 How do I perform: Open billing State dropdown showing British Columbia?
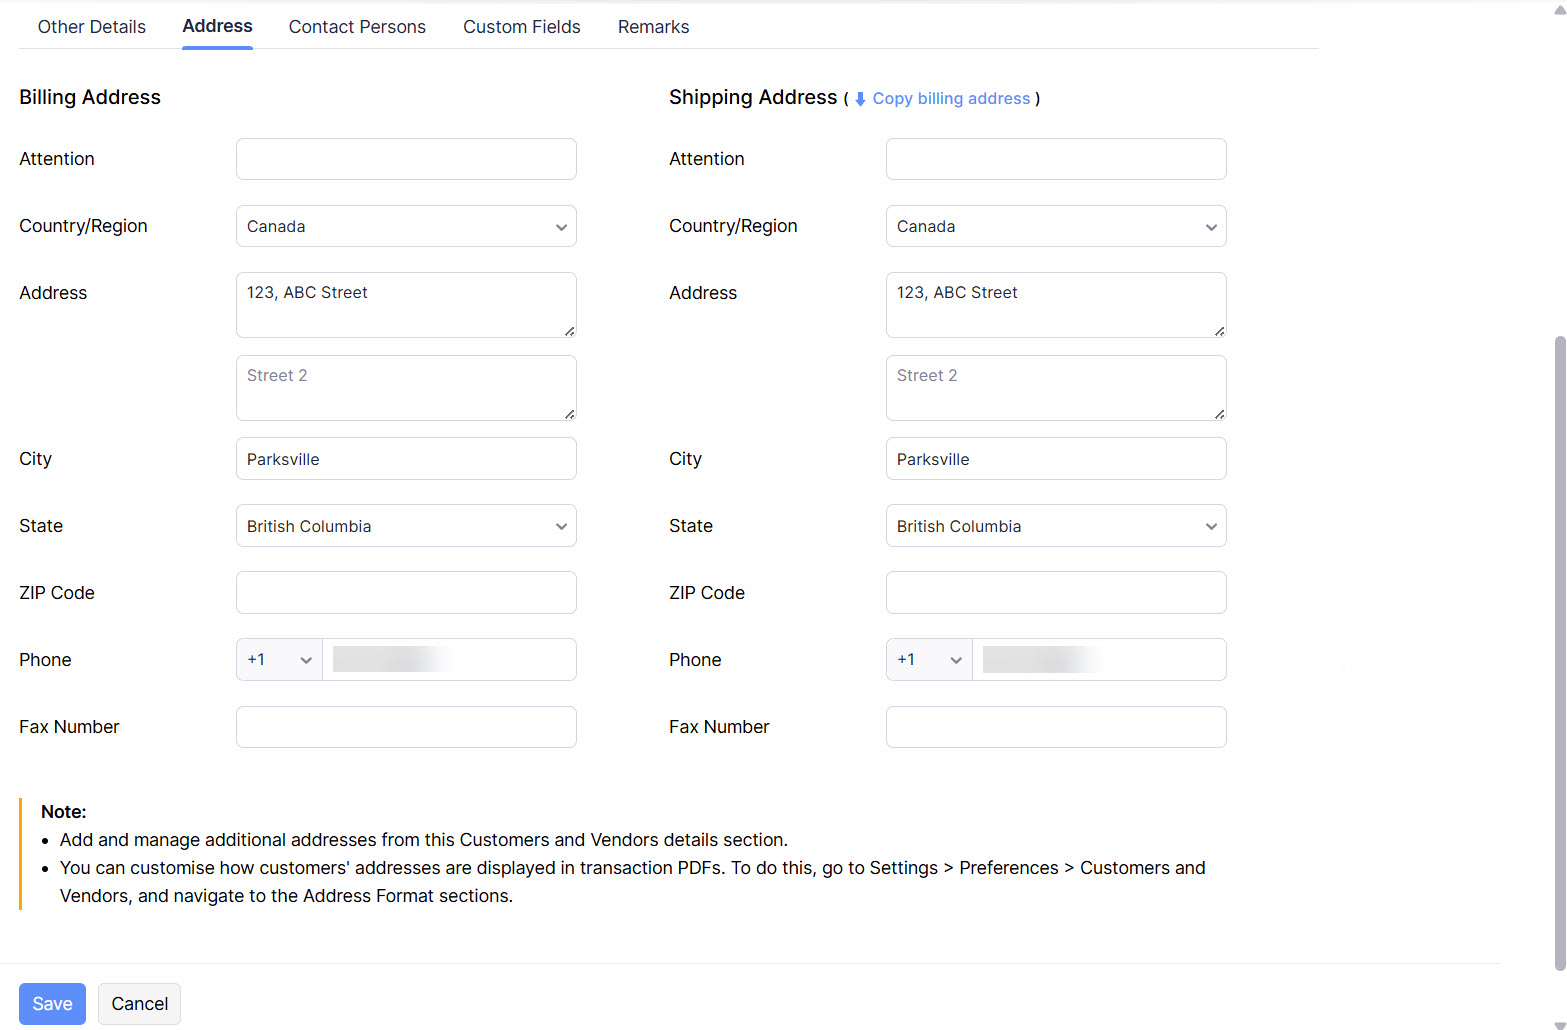tap(406, 527)
